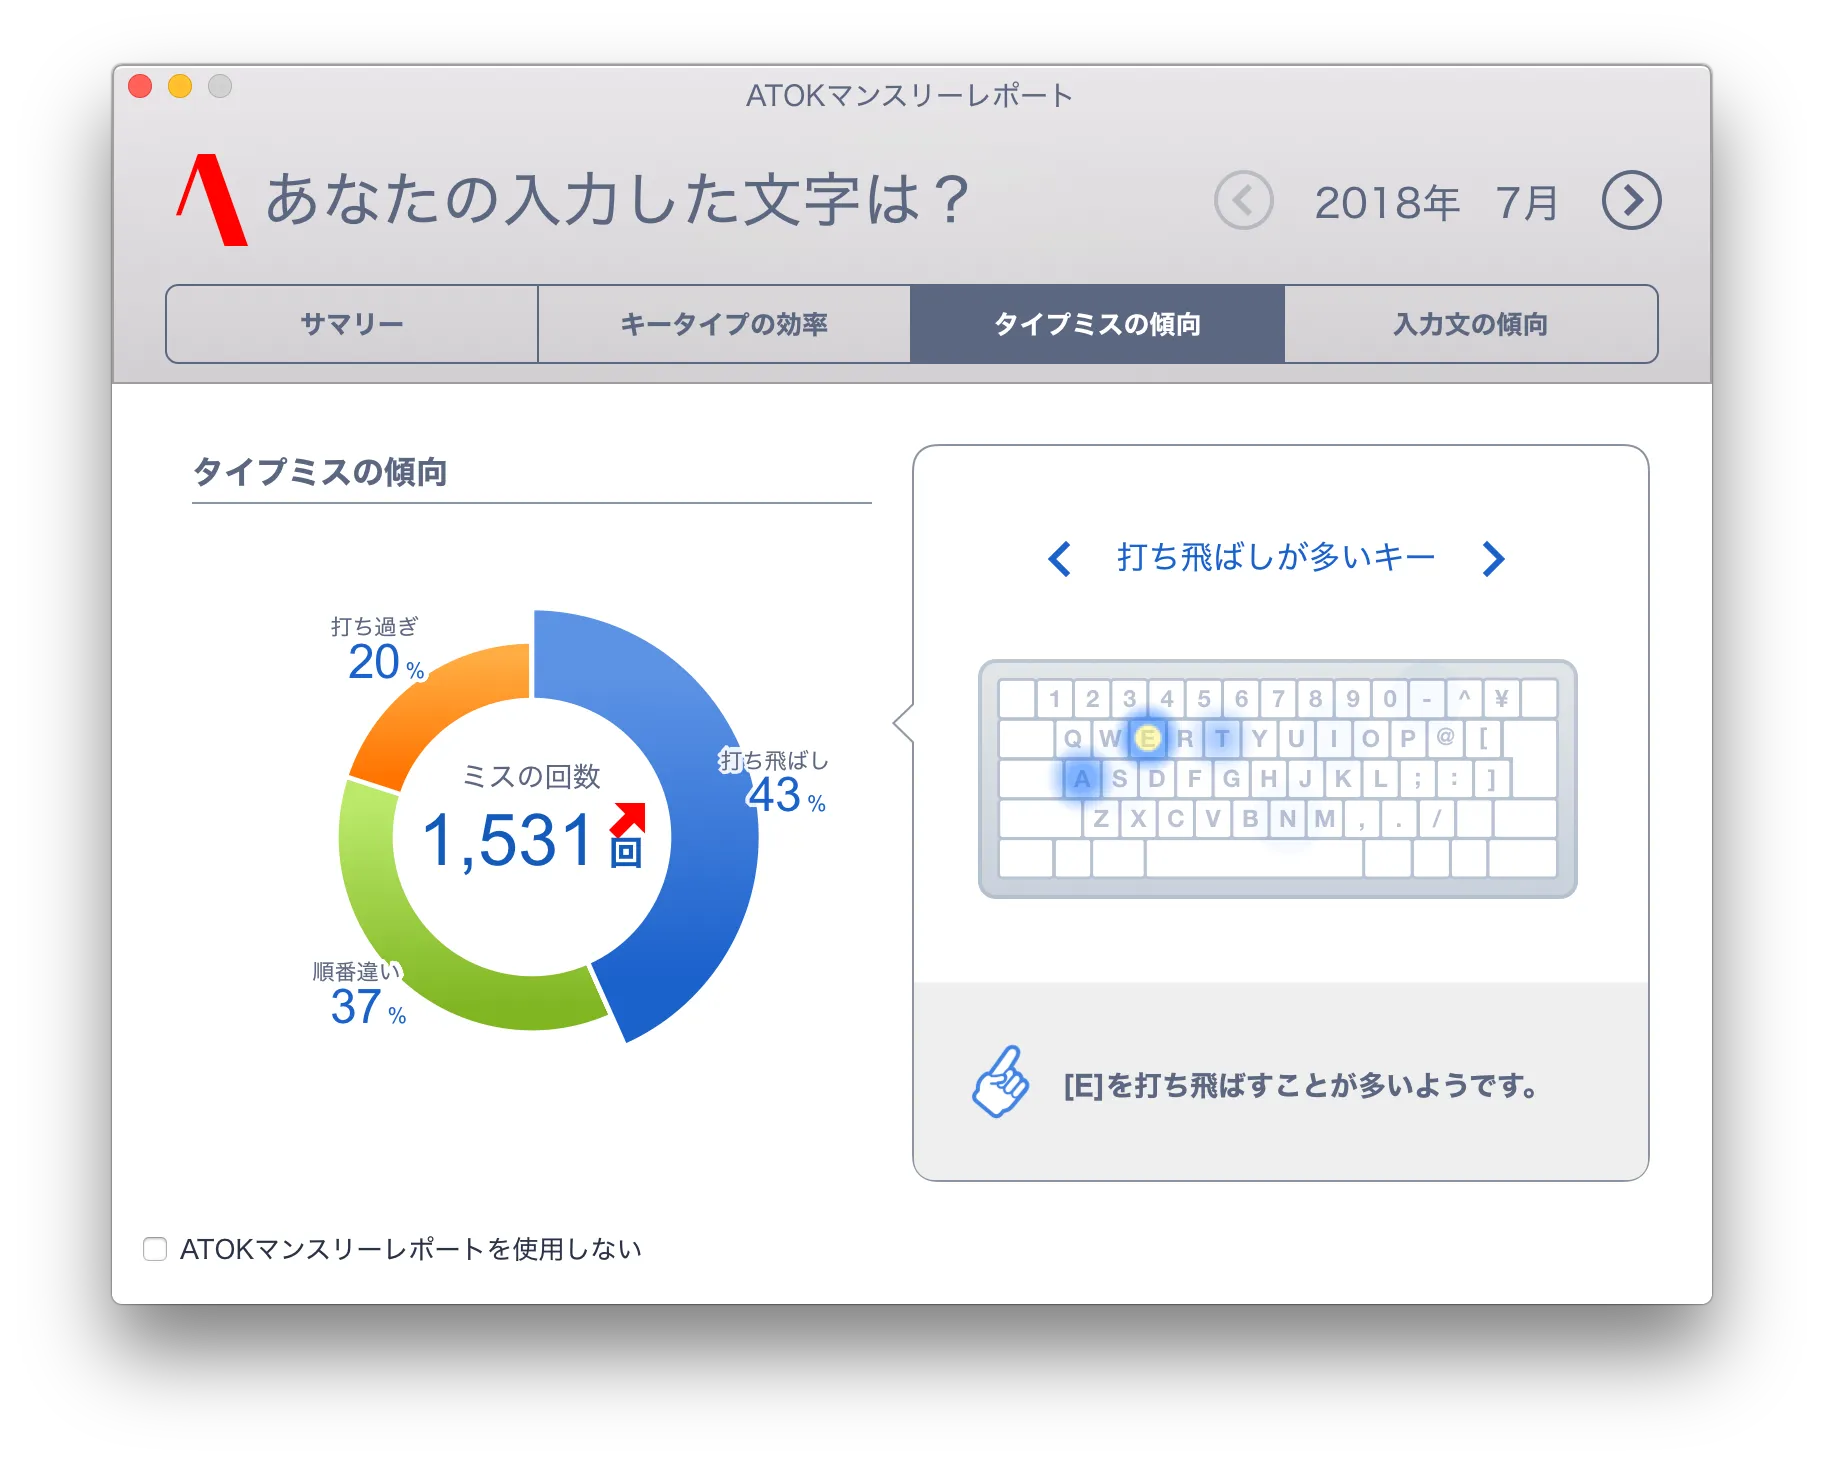Click the highlighted E key on keyboard
The image size is (1824, 1464).
(x=1147, y=739)
